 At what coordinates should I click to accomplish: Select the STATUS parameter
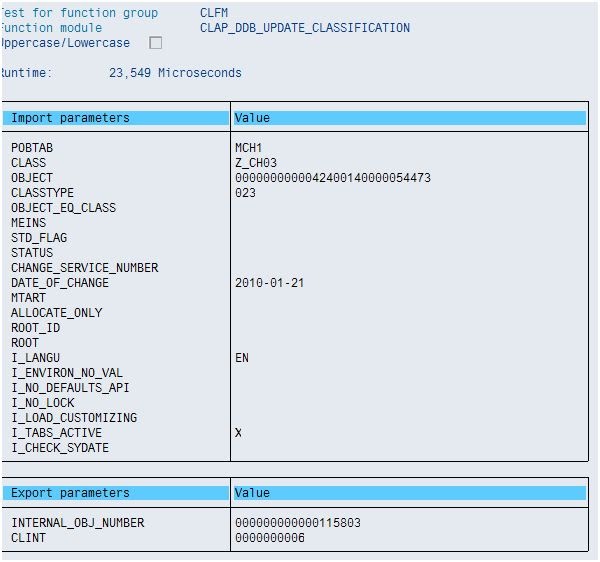32,253
